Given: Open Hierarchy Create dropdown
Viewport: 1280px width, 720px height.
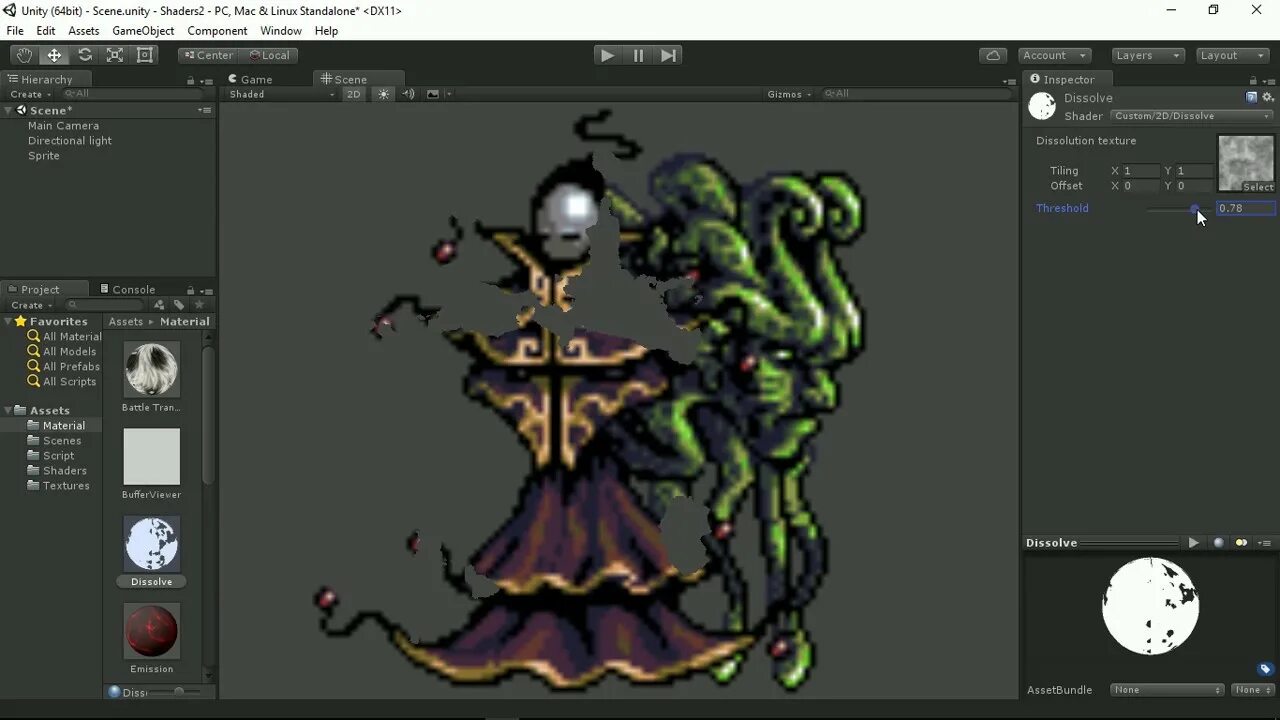Looking at the screenshot, I should coord(31,94).
